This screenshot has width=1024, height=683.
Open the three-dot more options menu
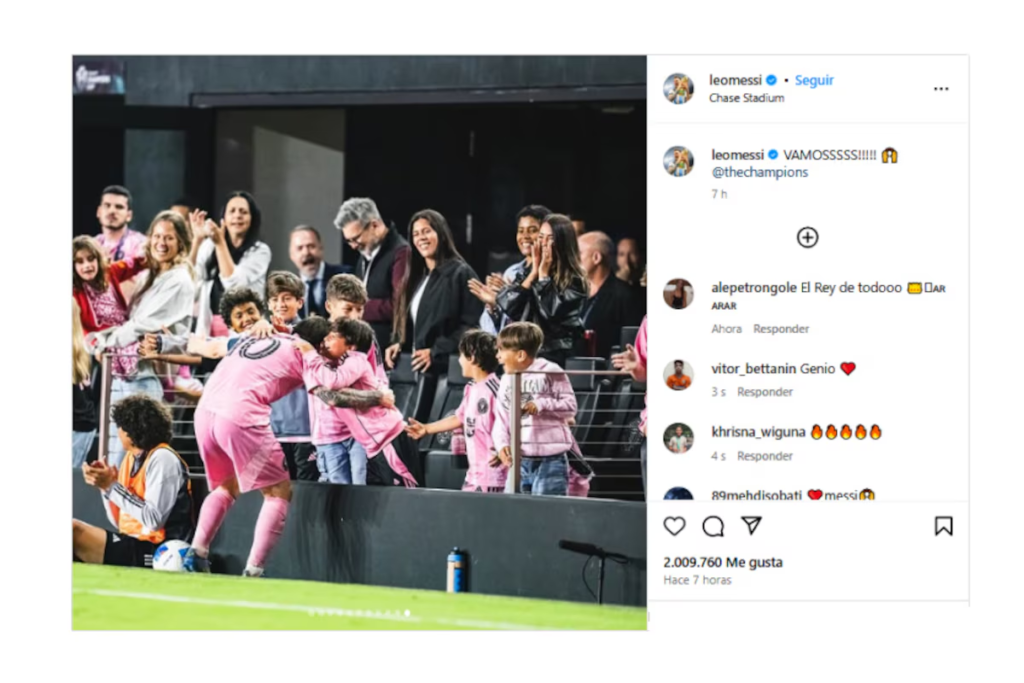pyautogui.click(x=941, y=89)
